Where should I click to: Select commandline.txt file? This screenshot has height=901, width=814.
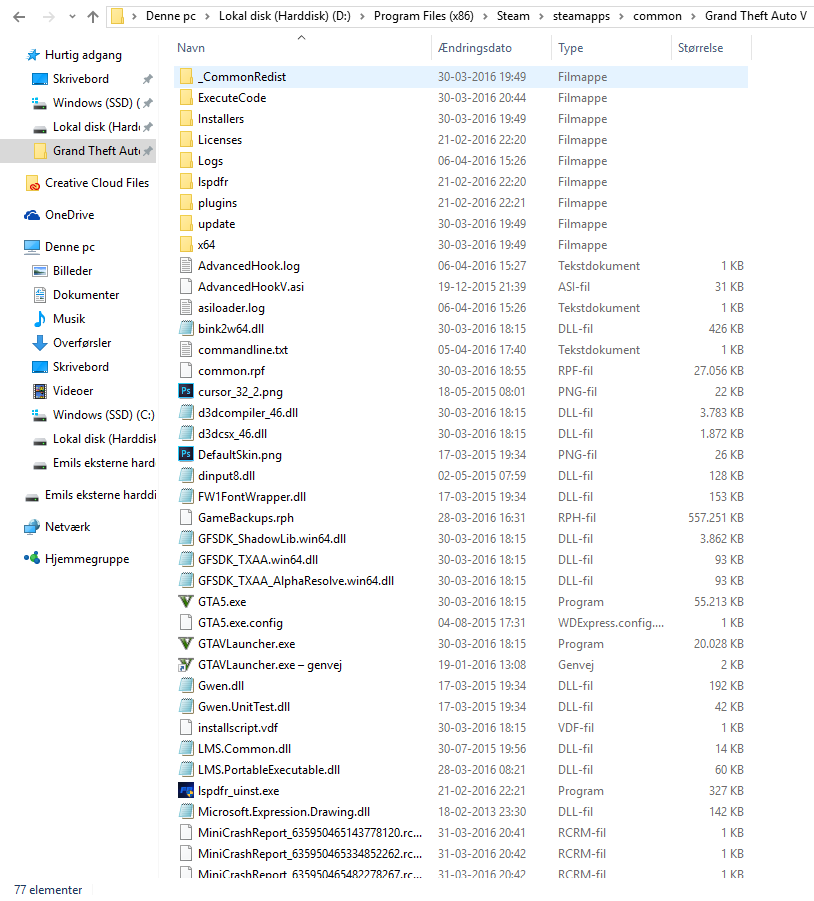click(x=243, y=350)
